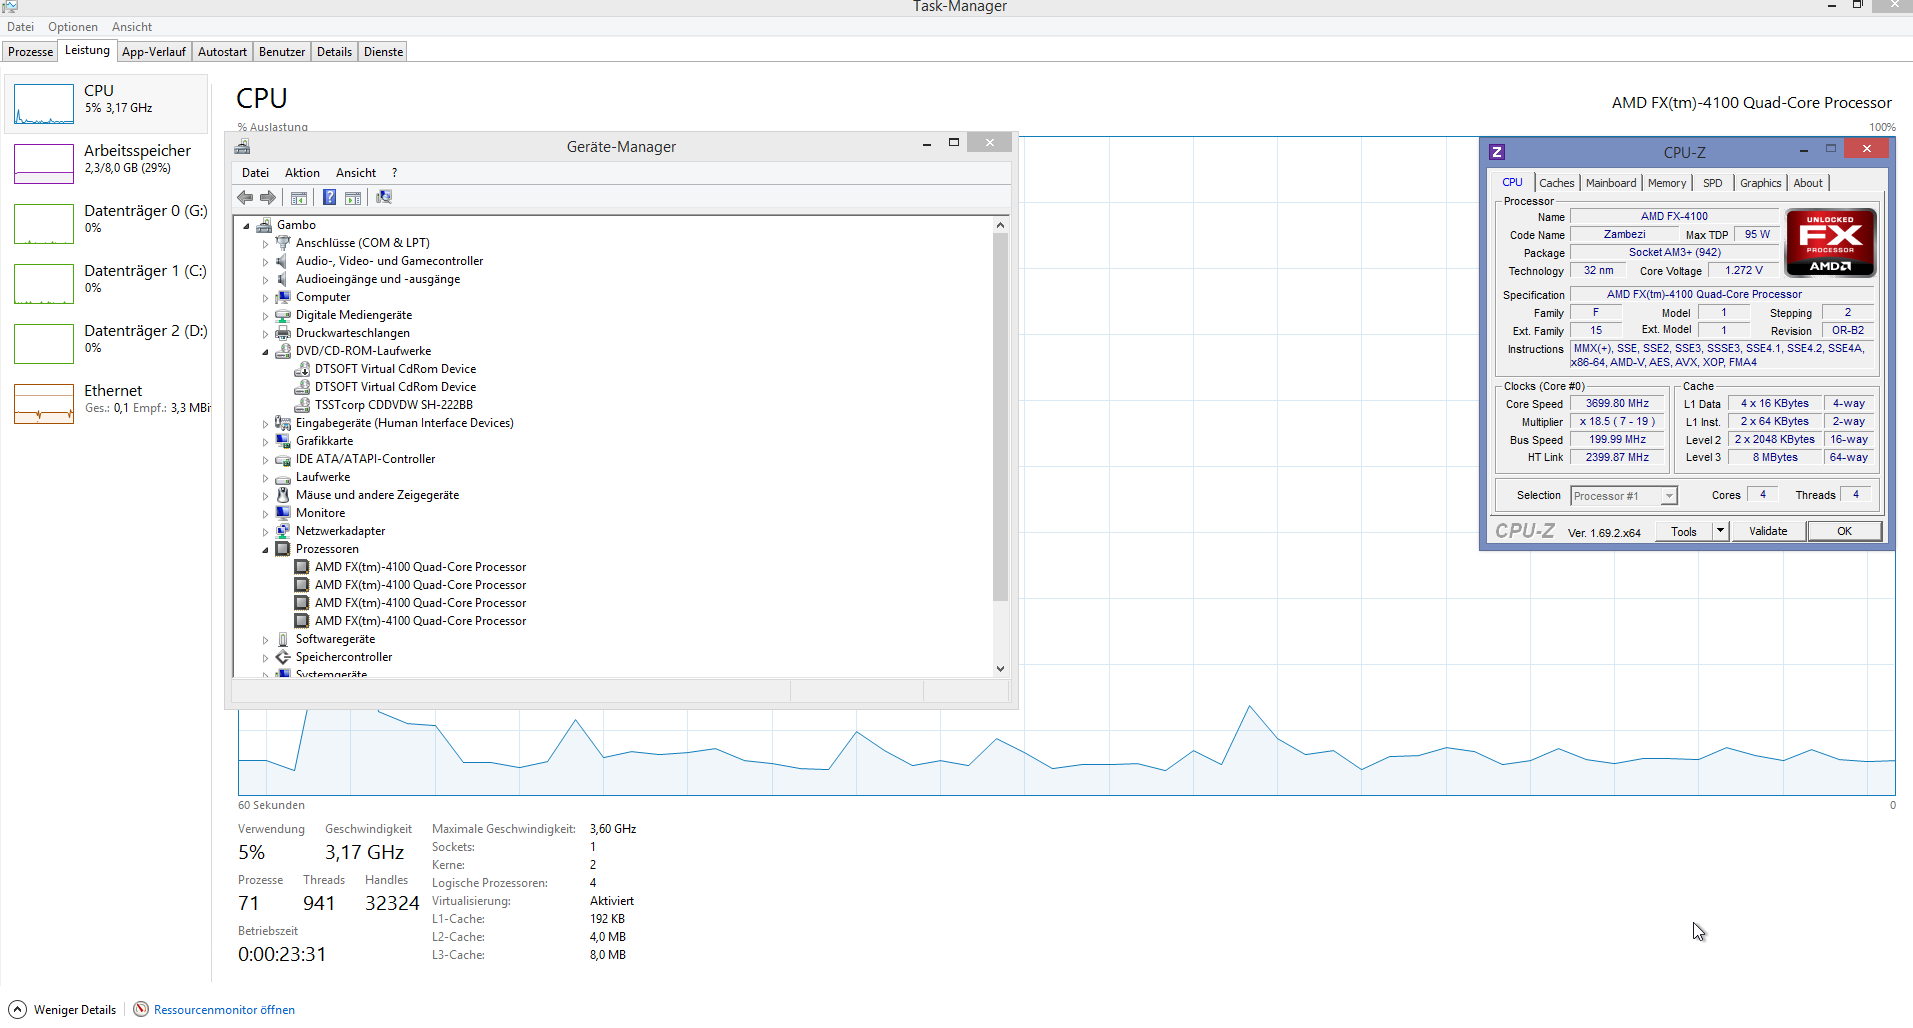This screenshot has width=1913, height=1028.
Task: Select the Arbeitsspeicher graph in sidebar
Action: tap(44, 164)
